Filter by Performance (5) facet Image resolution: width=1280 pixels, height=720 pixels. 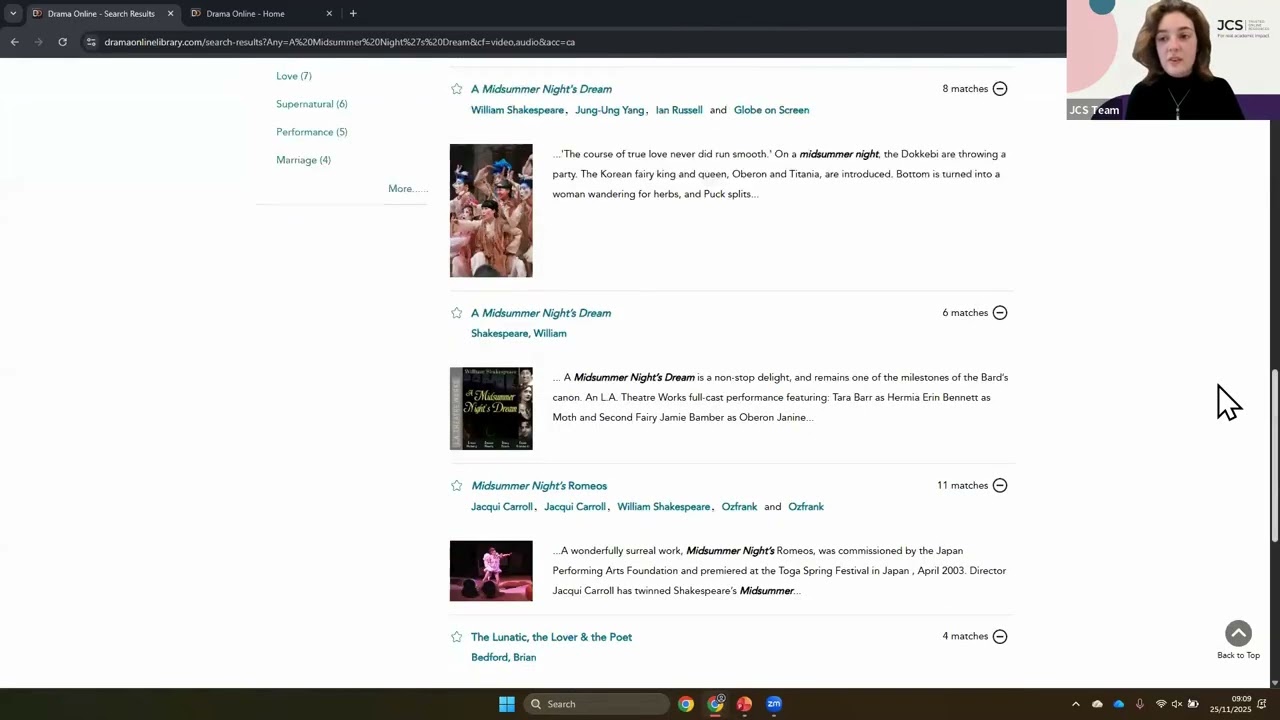coord(312,132)
